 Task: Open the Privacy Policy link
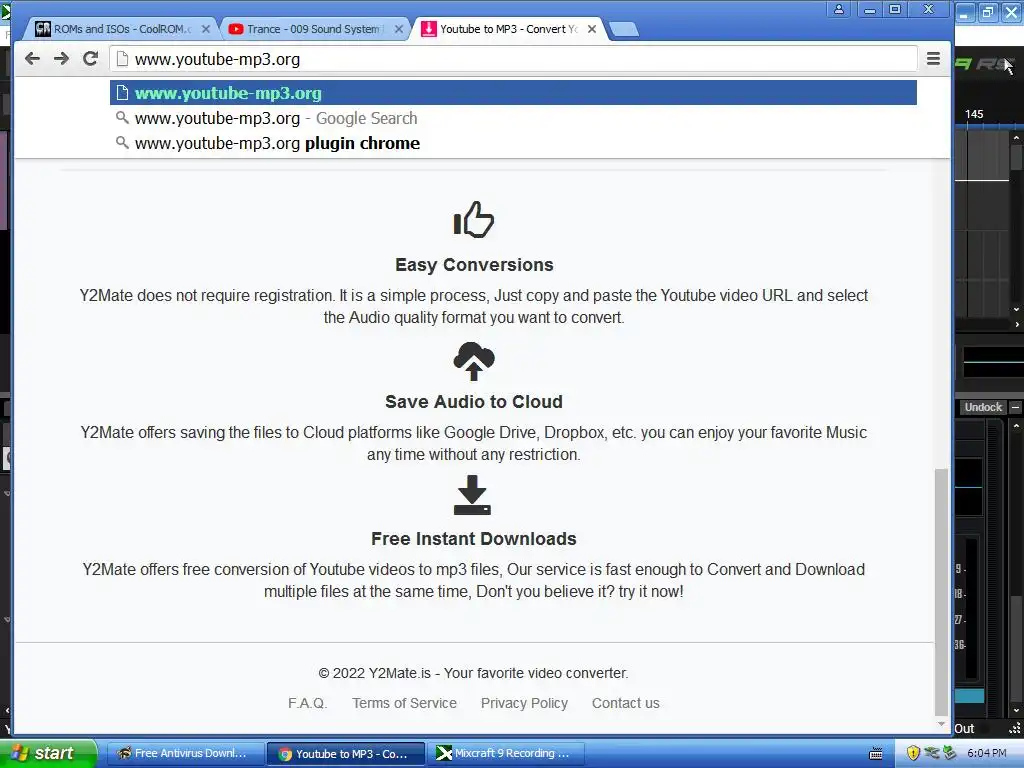pos(524,703)
